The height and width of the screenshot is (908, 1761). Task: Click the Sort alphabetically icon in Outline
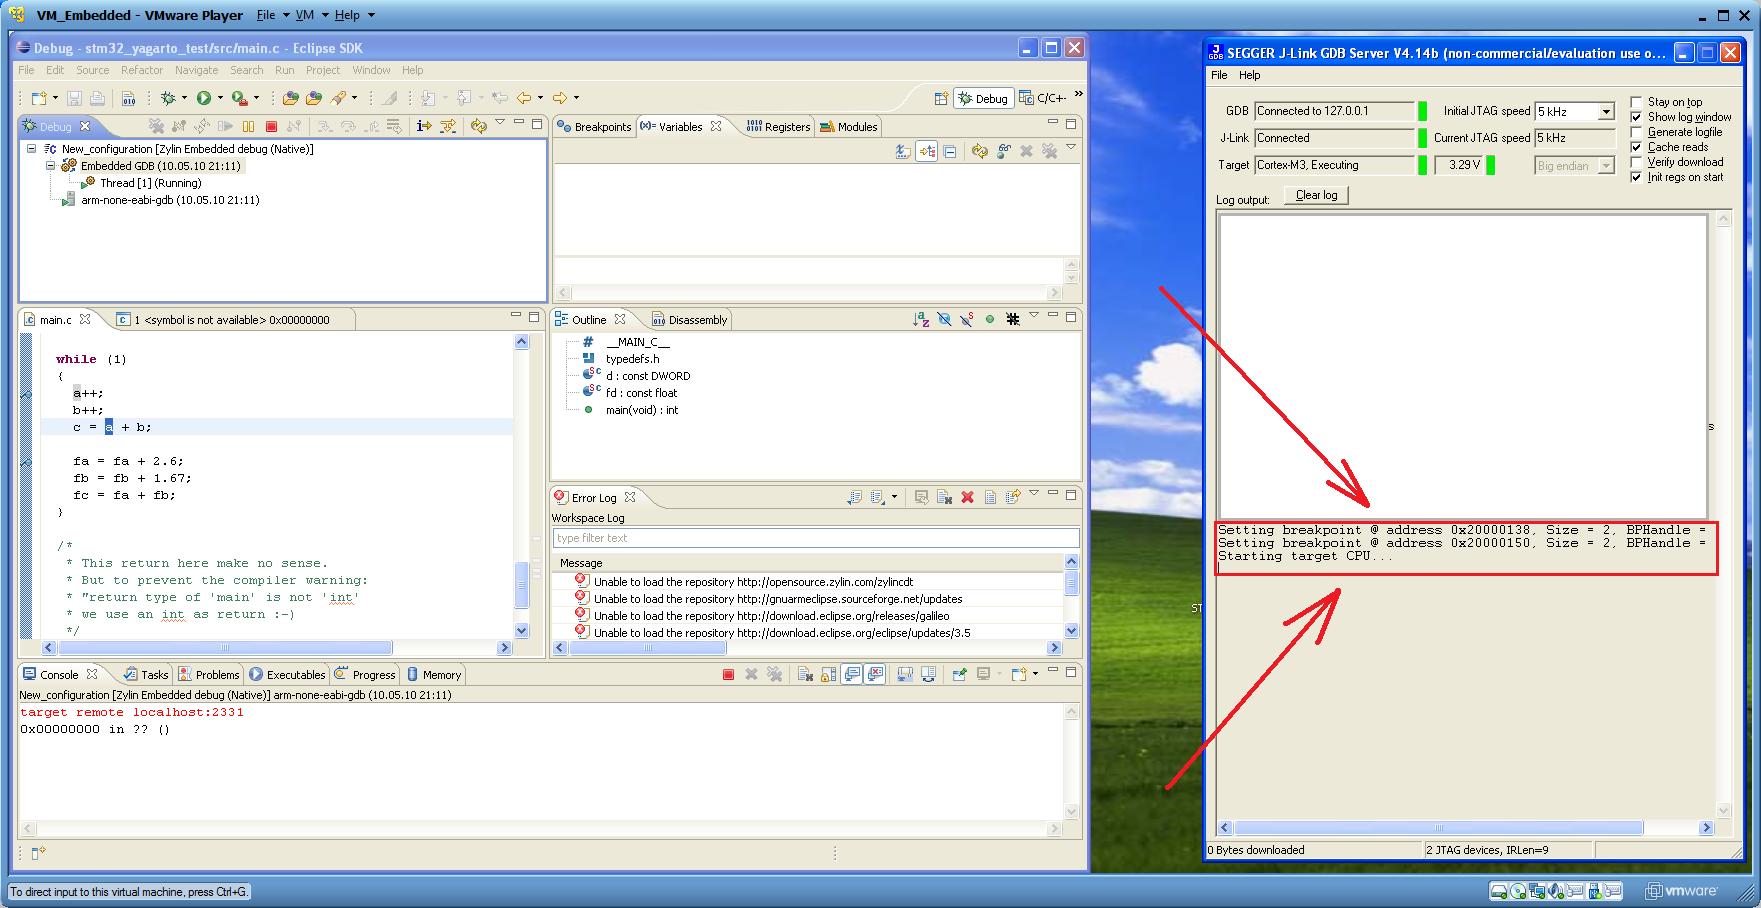click(x=921, y=319)
